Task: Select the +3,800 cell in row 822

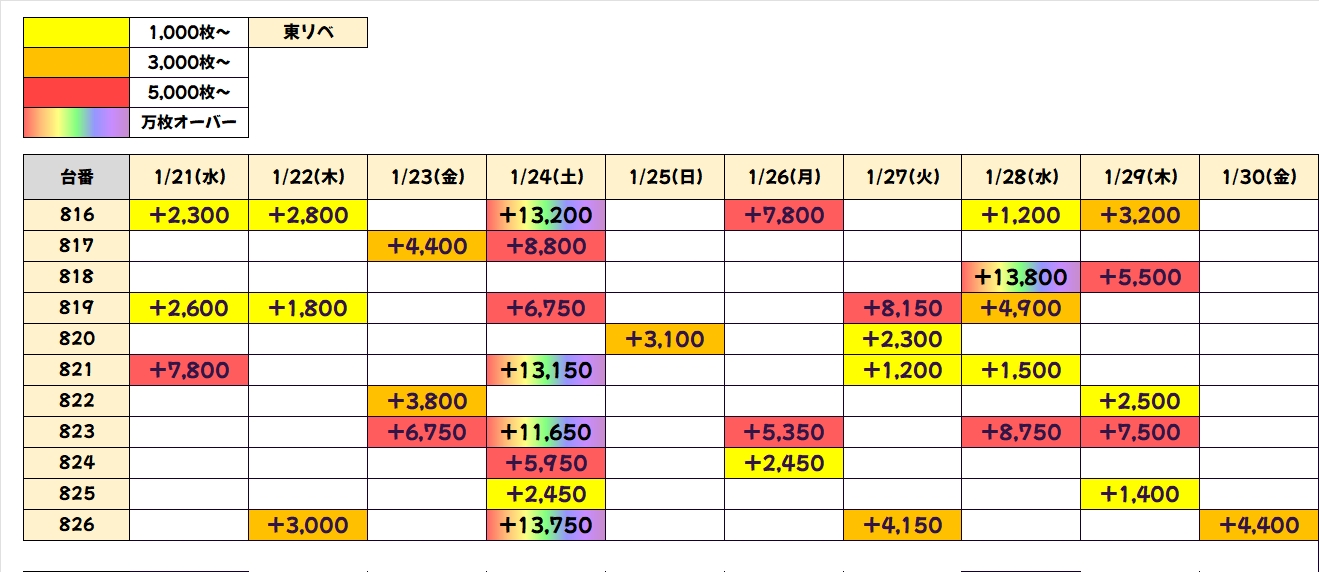Action: tap(427, 401)
